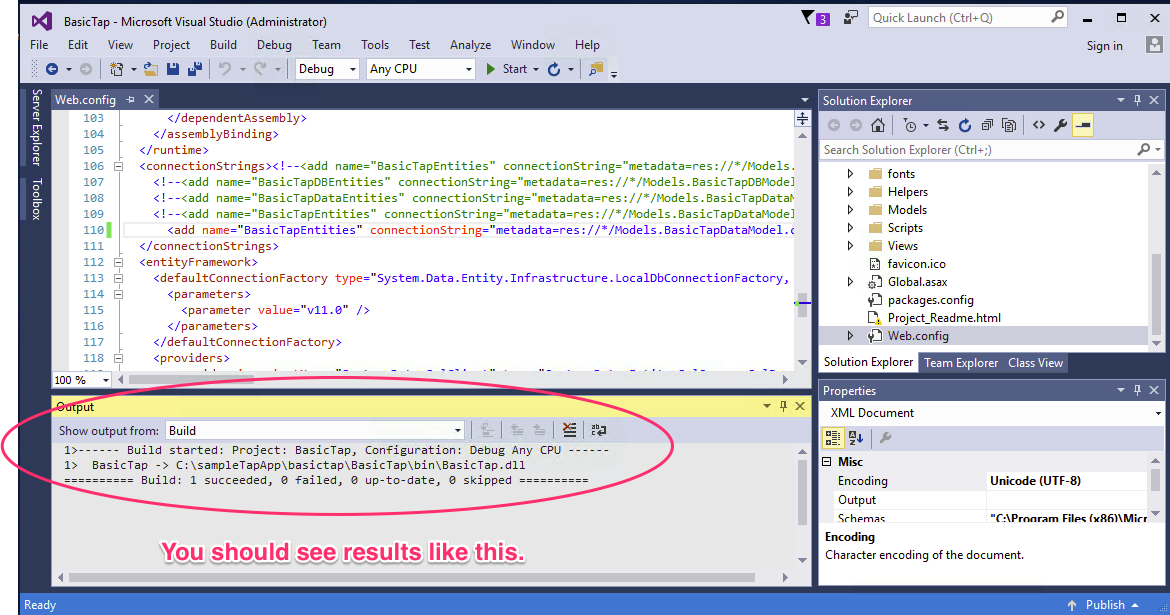
Task: Click the Solution Explorer Home icon
Action: tap(878, 125)
